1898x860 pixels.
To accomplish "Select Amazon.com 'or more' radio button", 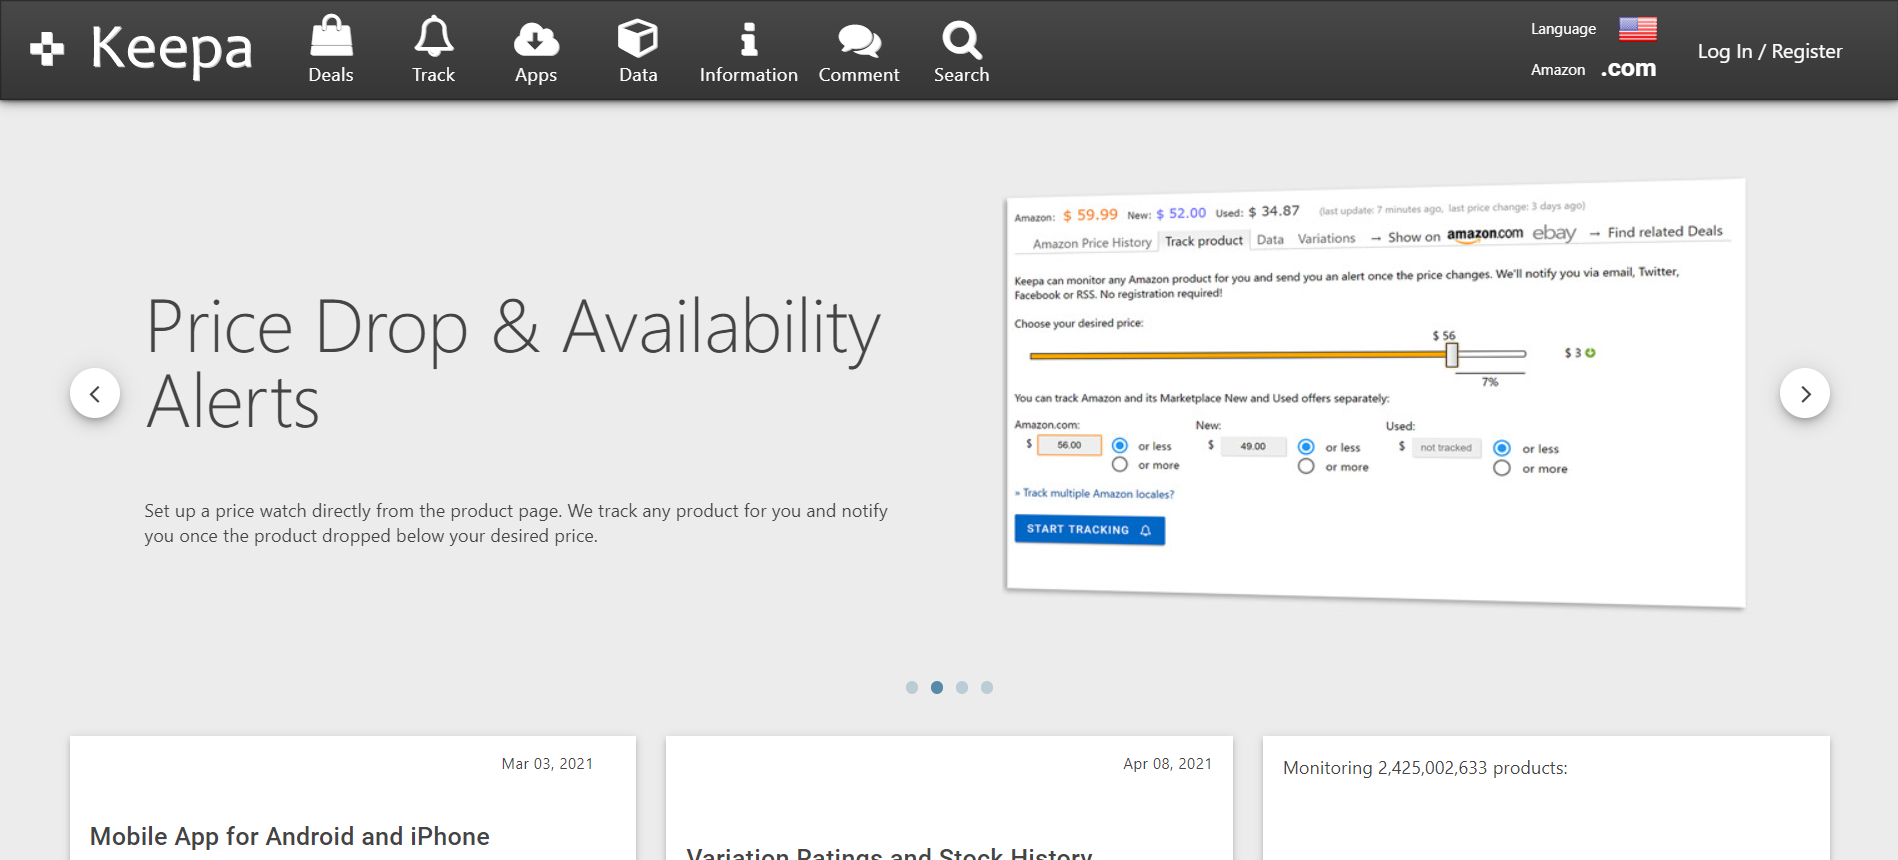I will [x=1120, y=465].
